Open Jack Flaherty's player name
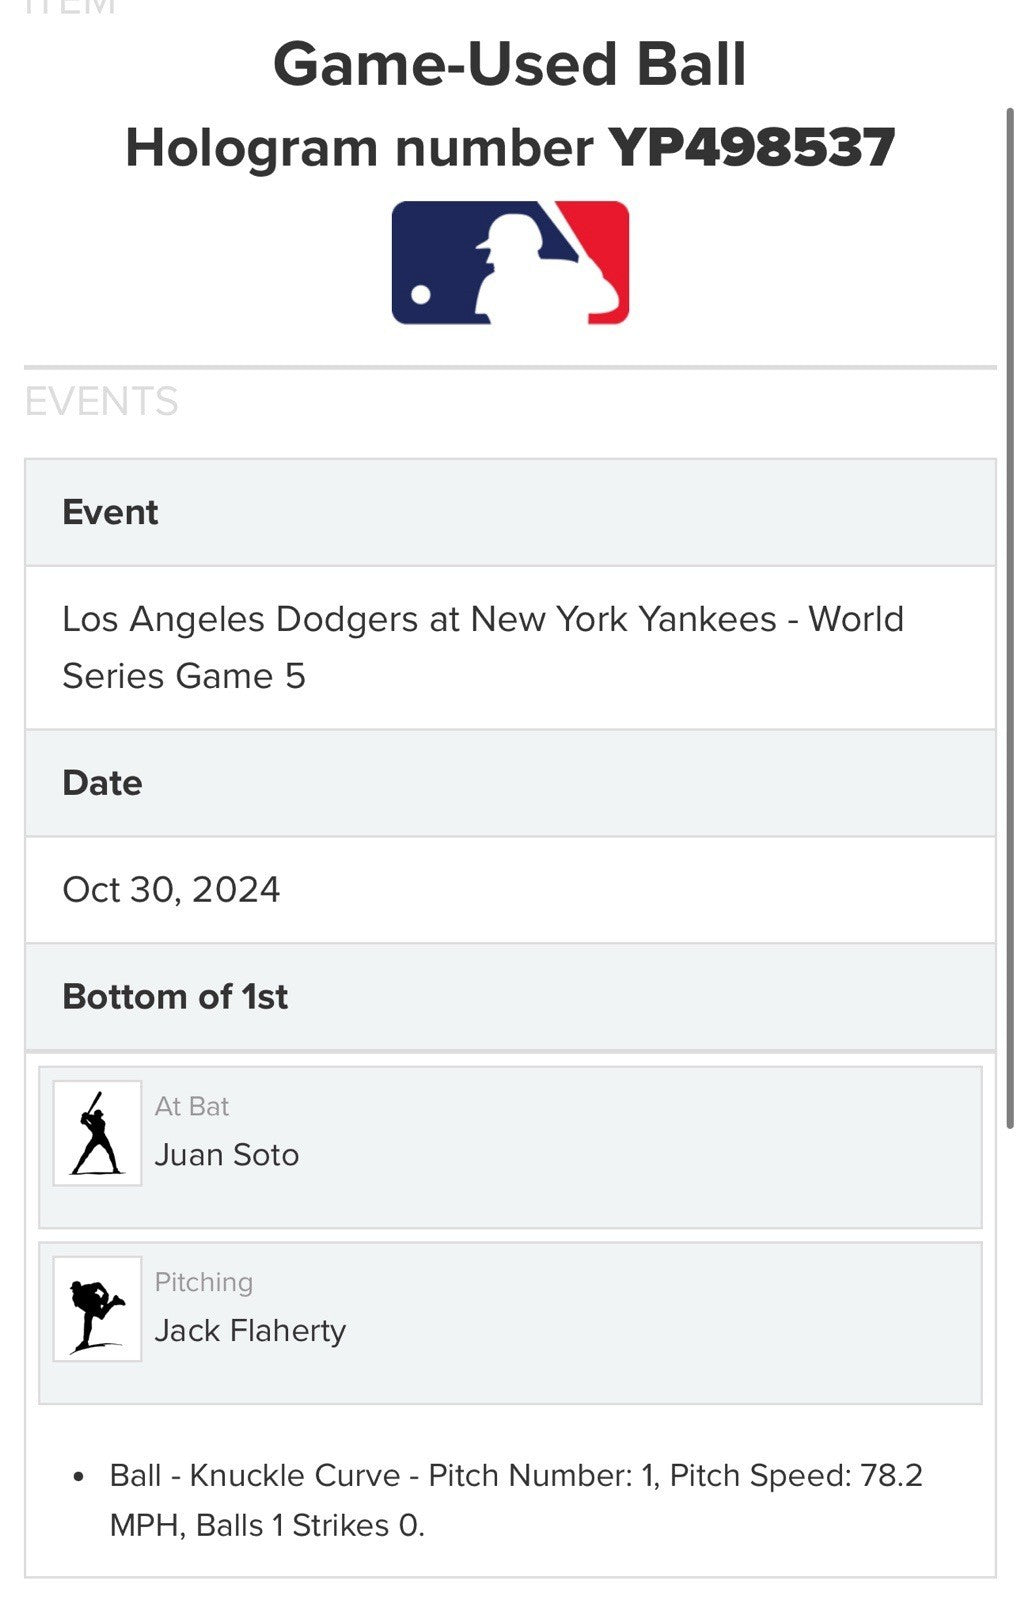This screenshot has width=1021, height=1600. (250, 1331)
